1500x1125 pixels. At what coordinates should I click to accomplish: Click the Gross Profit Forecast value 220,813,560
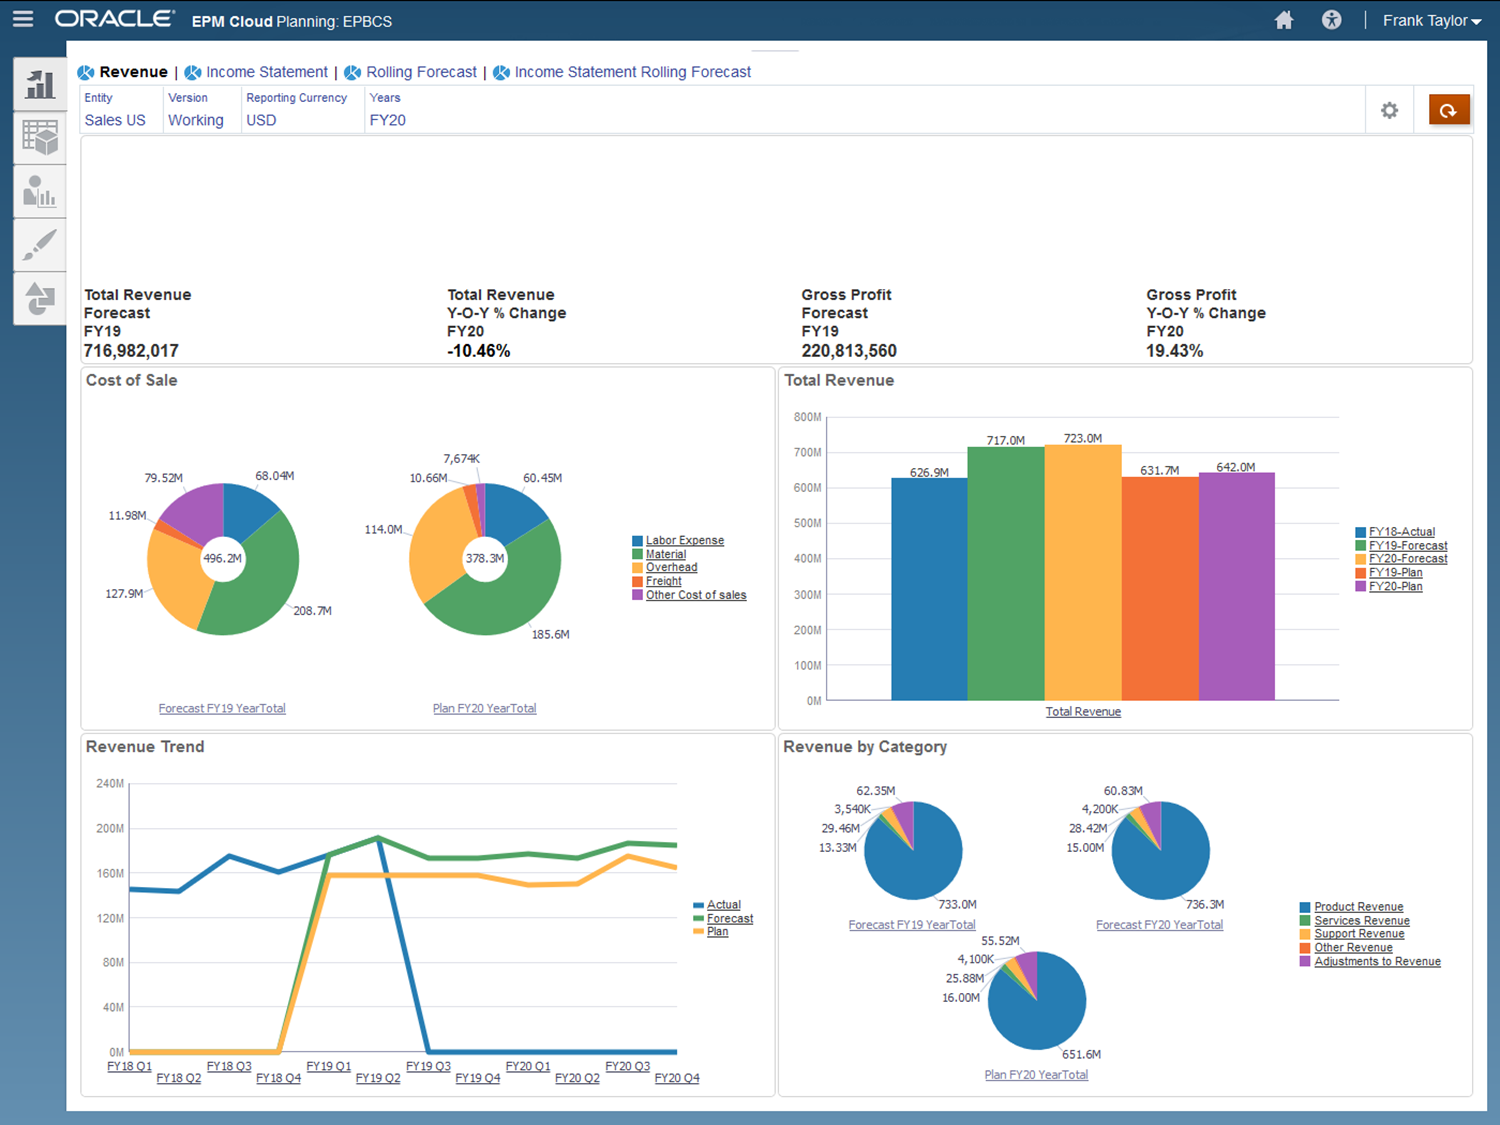849,351
